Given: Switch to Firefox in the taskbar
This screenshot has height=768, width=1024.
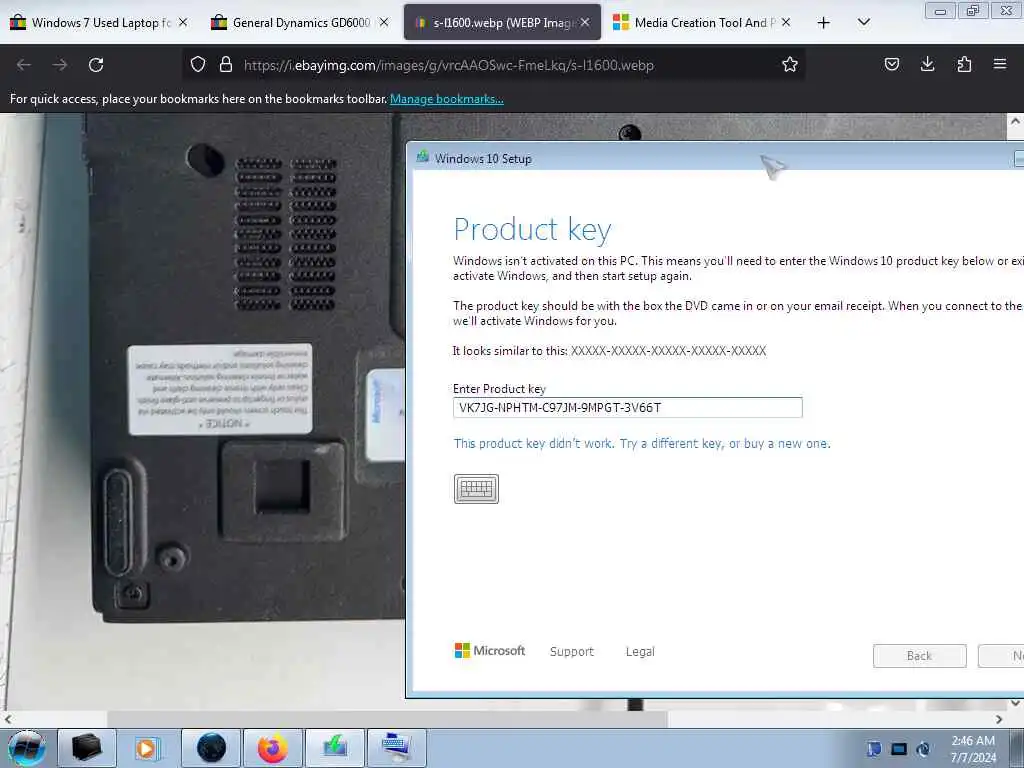Looking at the screenshot, I should [272, 748].
